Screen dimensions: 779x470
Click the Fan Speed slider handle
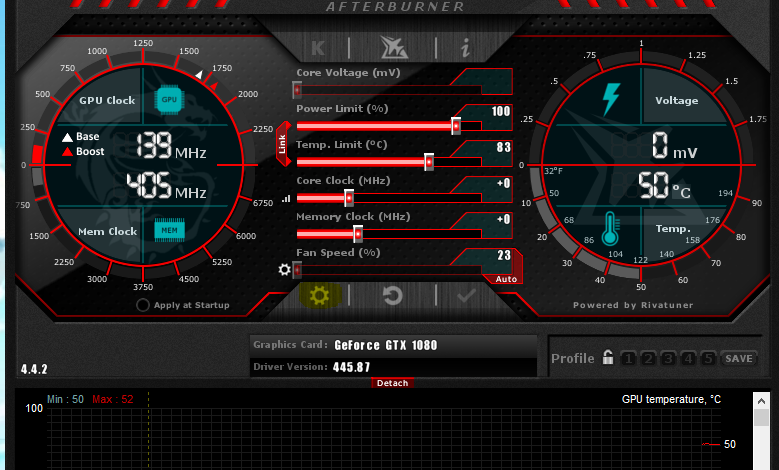[297, 270]
